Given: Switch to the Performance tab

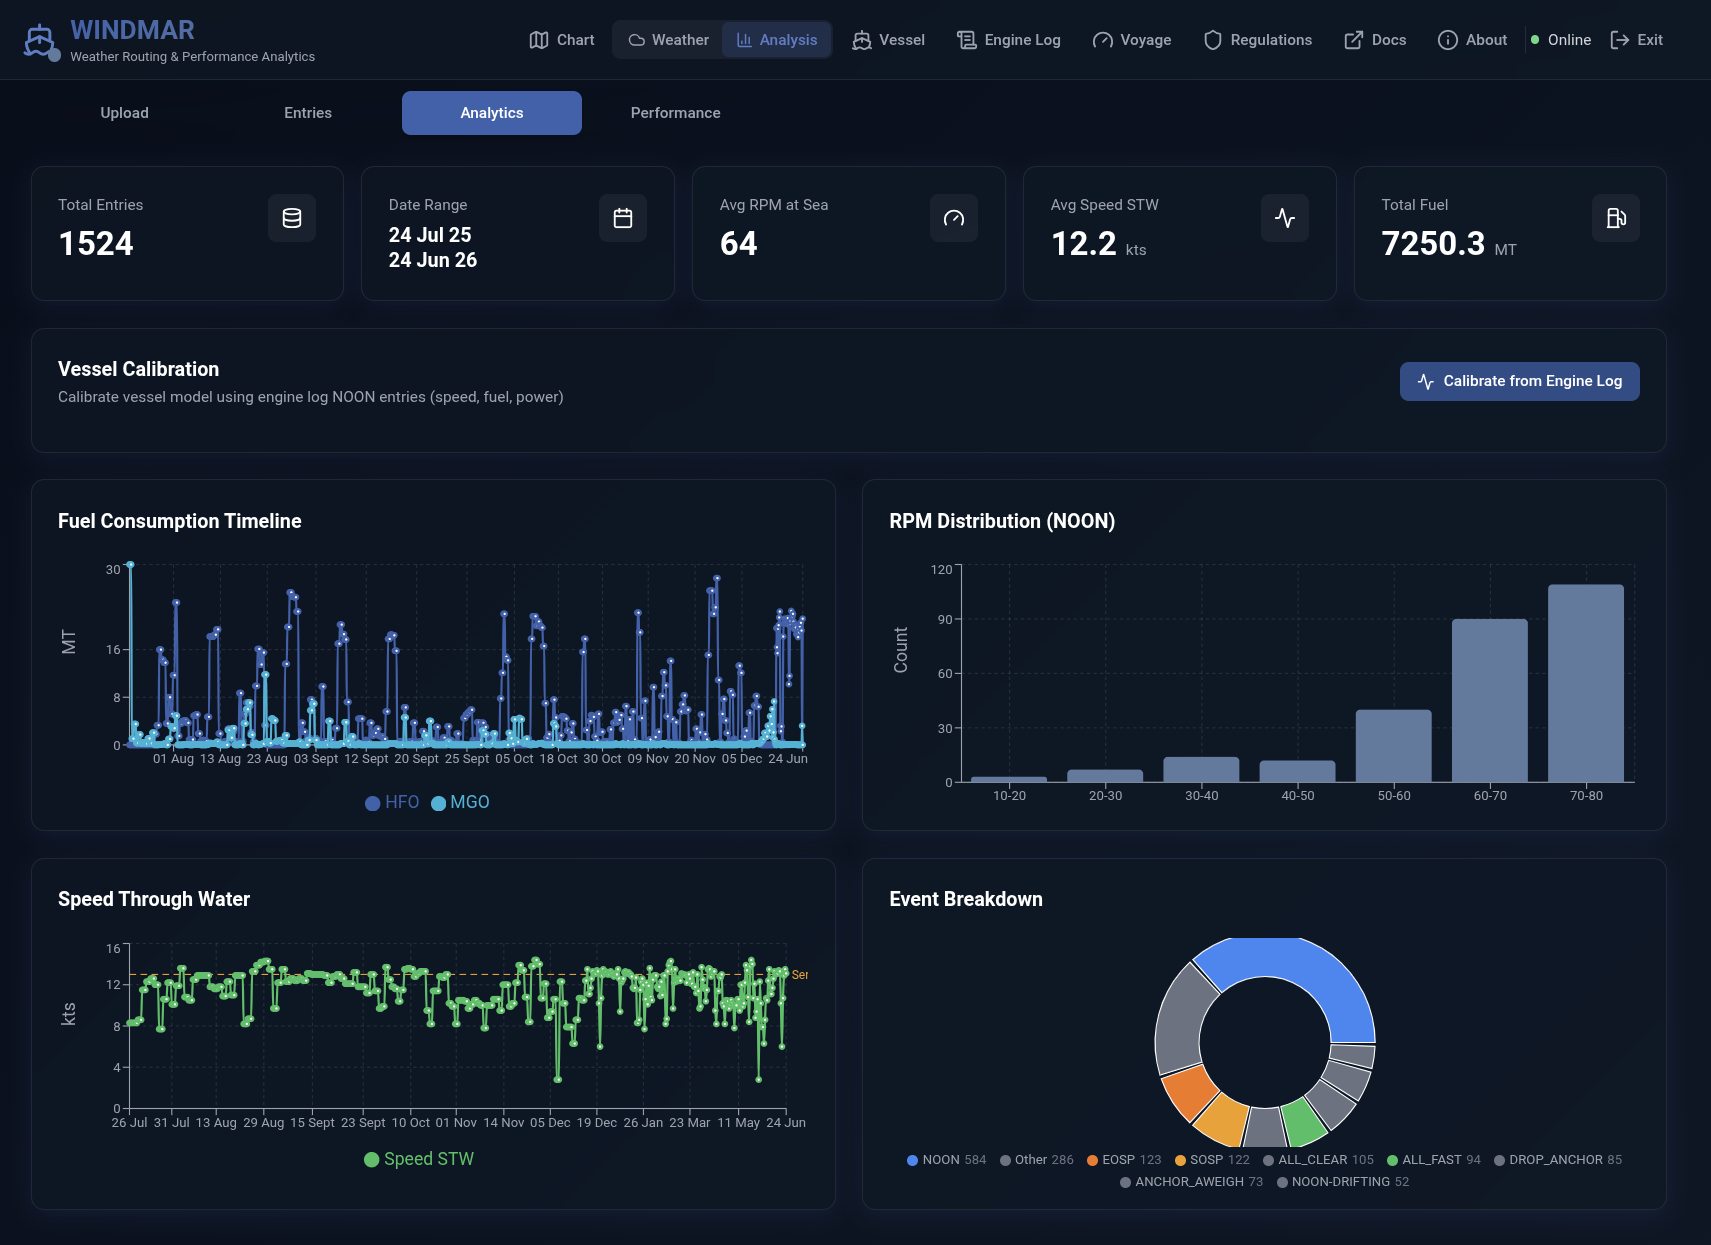Looking at the screenshot, I should point(675,113).
